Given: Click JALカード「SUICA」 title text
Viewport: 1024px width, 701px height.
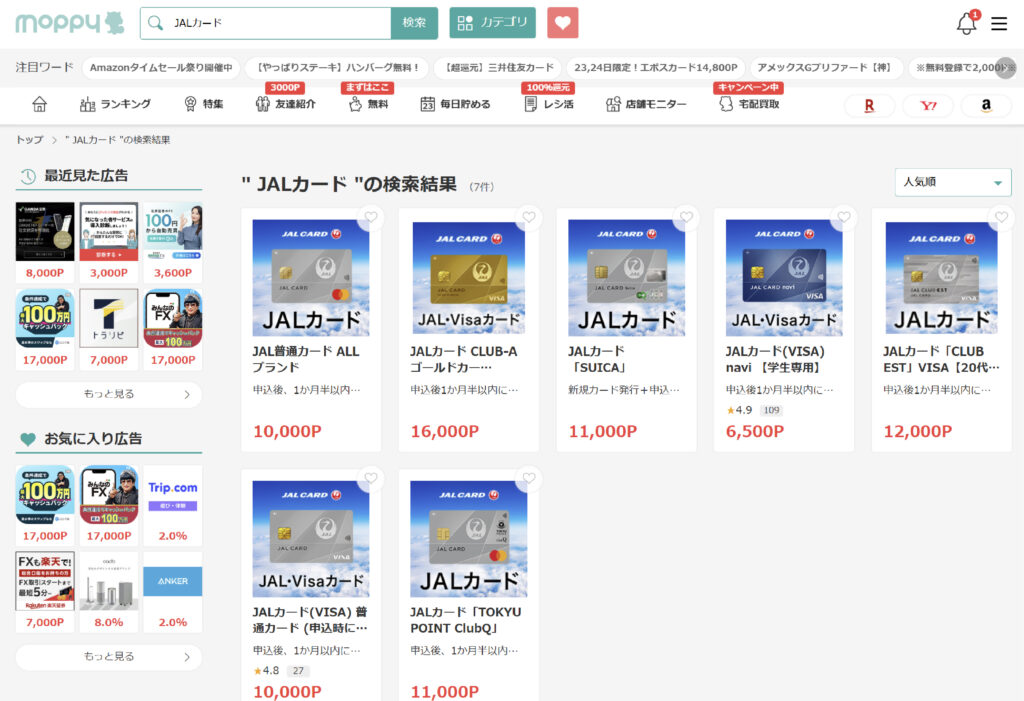Looking at the screenshot, I should tap(598, 359).
